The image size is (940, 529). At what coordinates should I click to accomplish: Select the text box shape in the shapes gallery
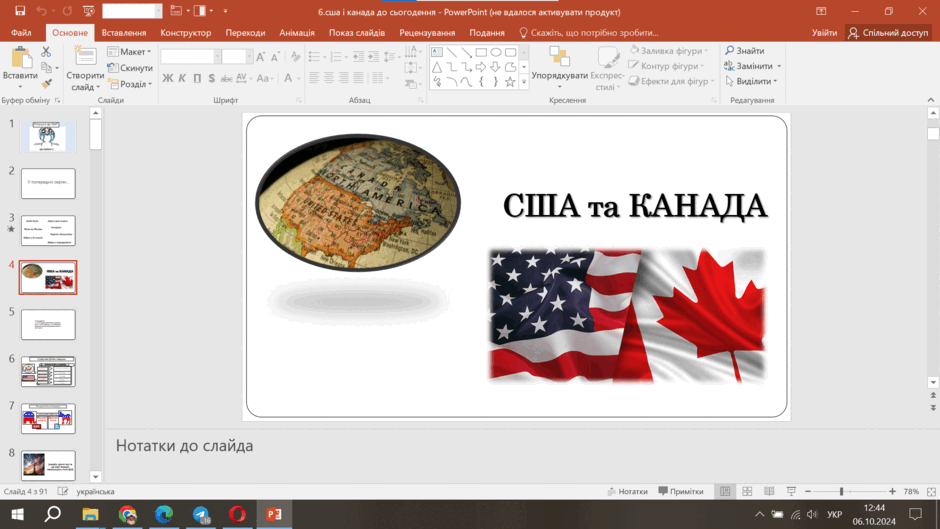click(x=437, y=52)
